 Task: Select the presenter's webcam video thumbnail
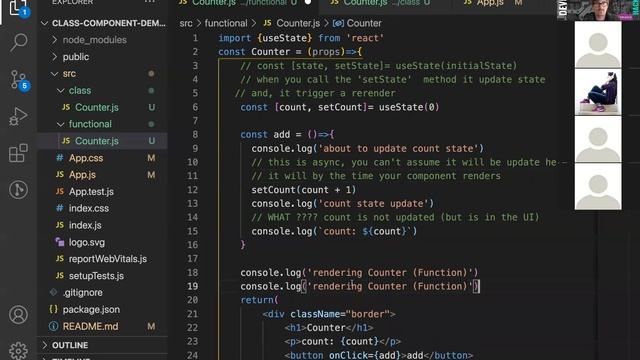pos(599,10)
